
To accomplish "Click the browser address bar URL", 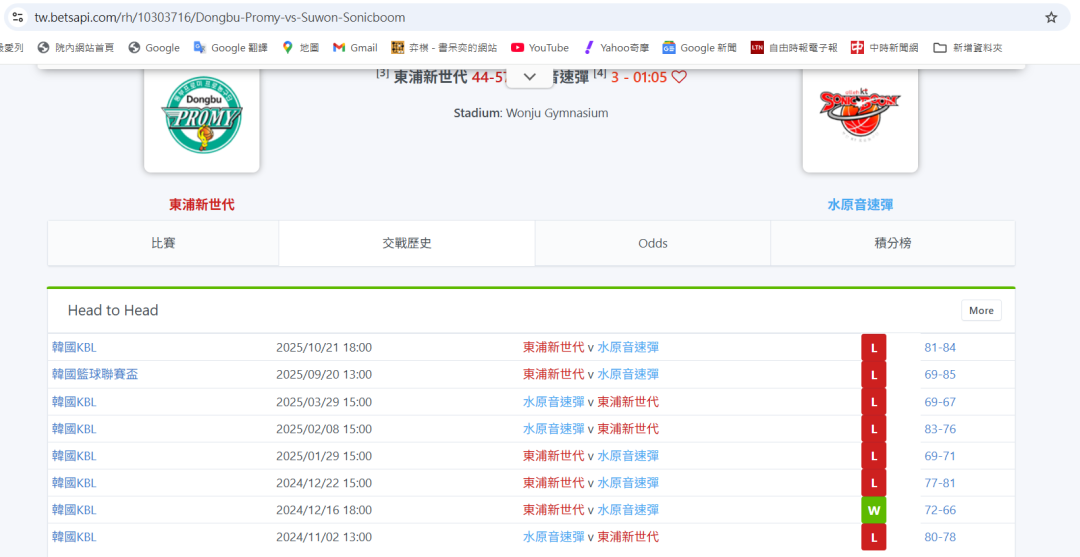I will [x=220, y=17].
